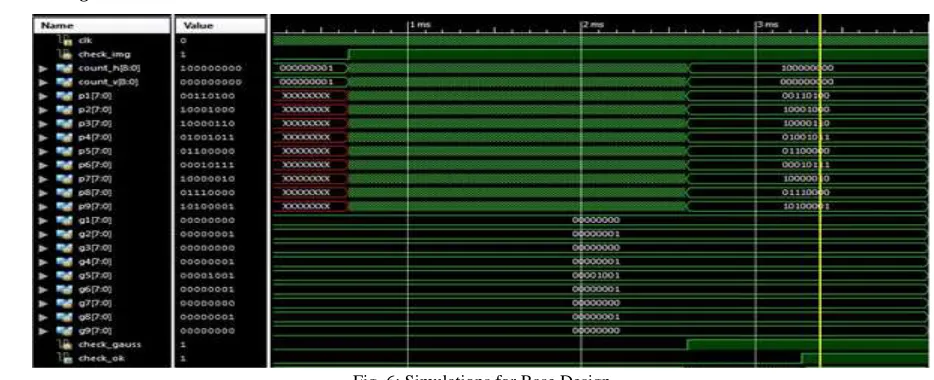The image size is (934, 380).
Task: Click the p4 bus icon
Action: click(64, 137)
